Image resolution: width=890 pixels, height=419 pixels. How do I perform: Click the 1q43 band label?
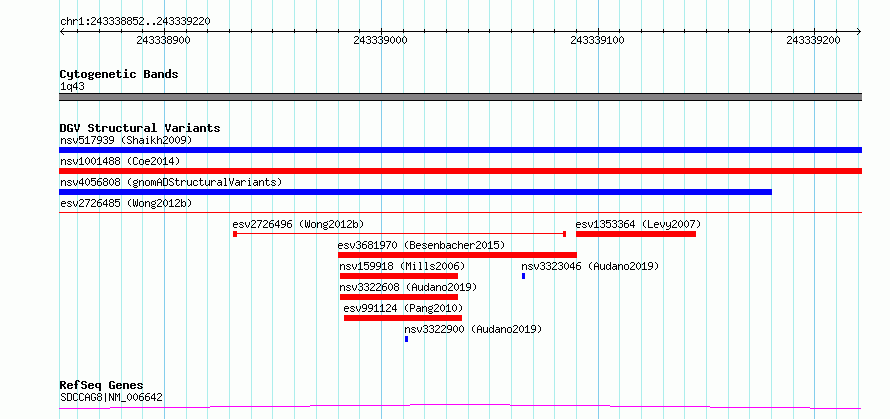click(x=73, y=87)
